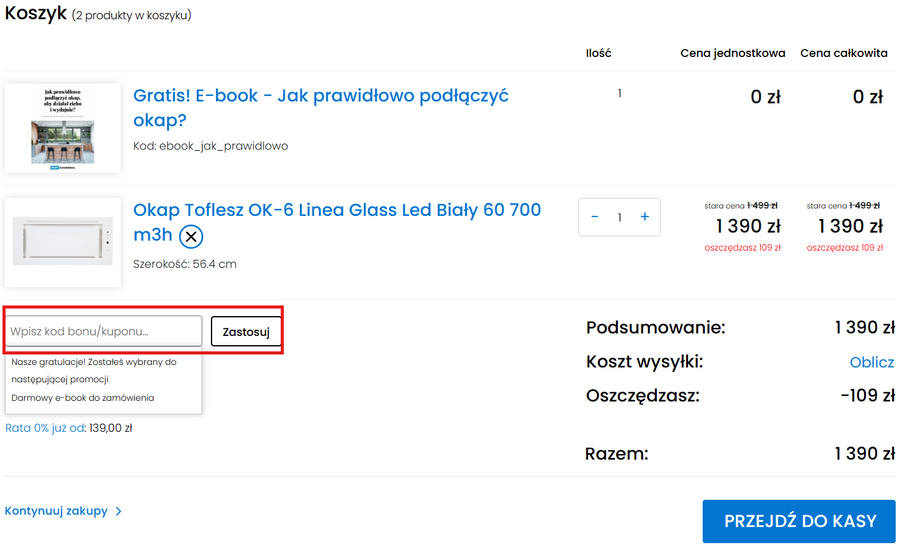Open the Rata 0% installment link
Viewport: 900px width, 545px height.
pos(44,428)
